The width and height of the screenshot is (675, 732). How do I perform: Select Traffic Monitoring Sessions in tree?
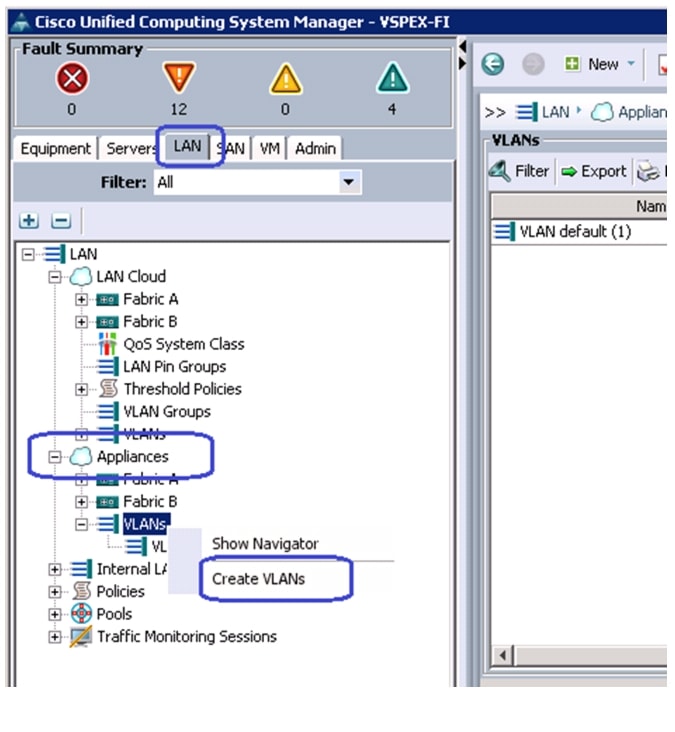[187, 636]
